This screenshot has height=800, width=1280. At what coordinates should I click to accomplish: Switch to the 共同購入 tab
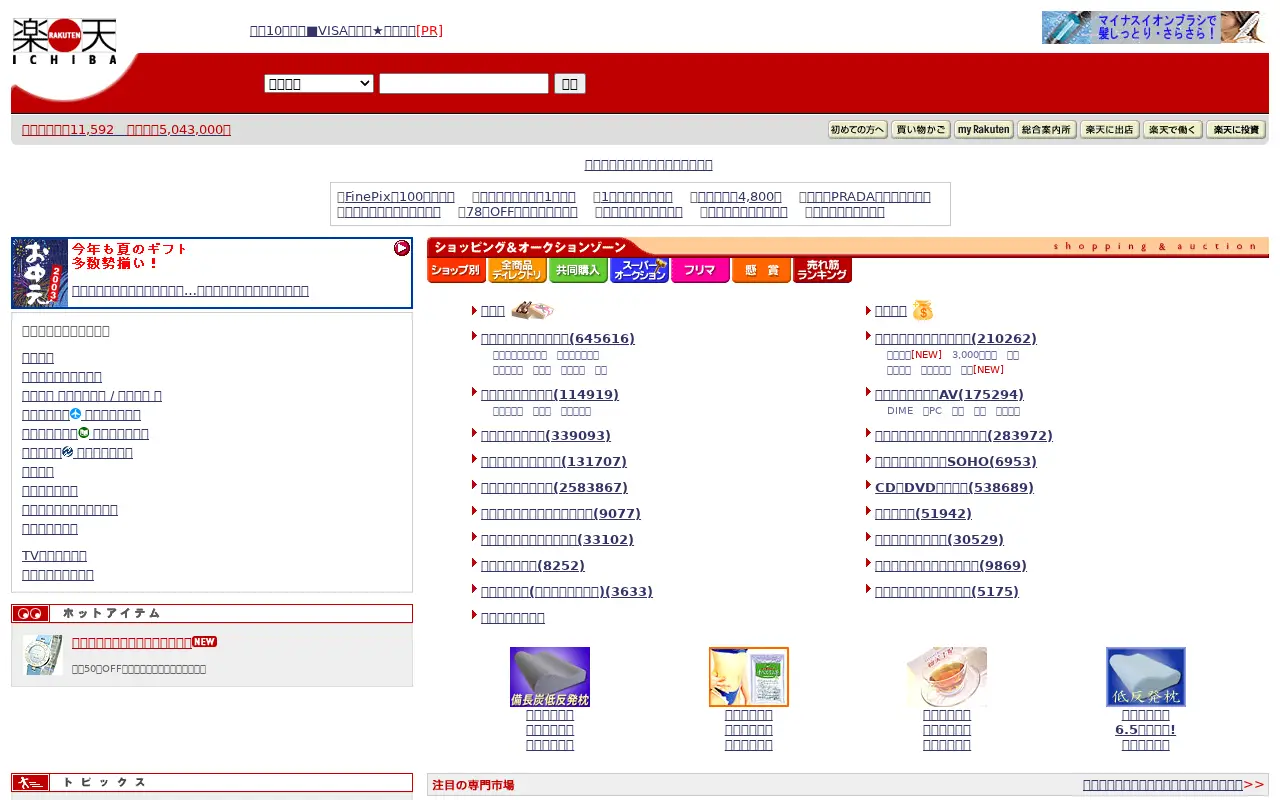578,271
